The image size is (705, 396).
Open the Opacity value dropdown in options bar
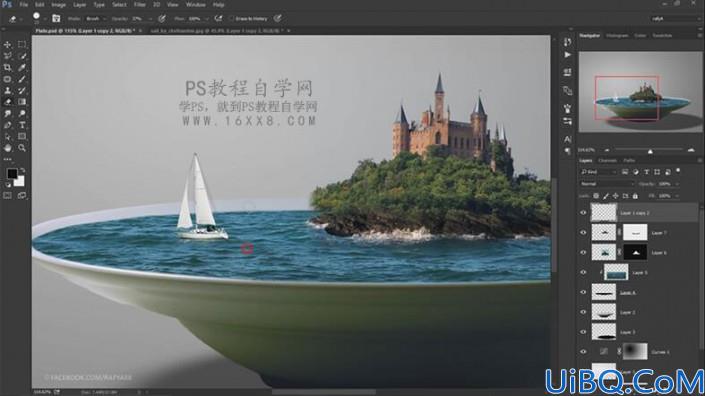(x=150, y=19)
